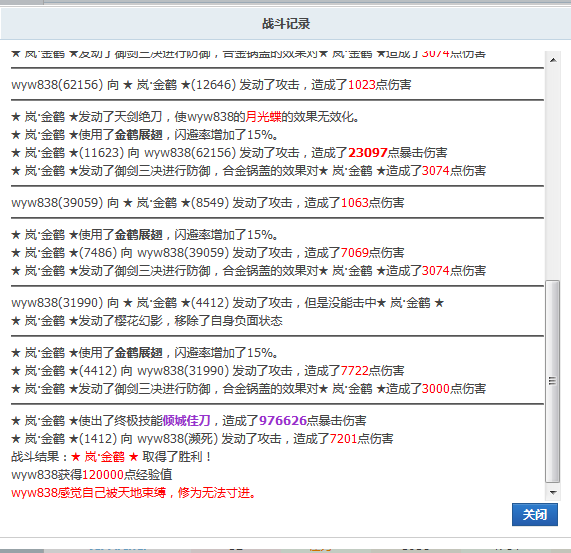This screenshot has width=571, height=553.
Task: Select the line with 1023点伤害
Action: [211, 85]
